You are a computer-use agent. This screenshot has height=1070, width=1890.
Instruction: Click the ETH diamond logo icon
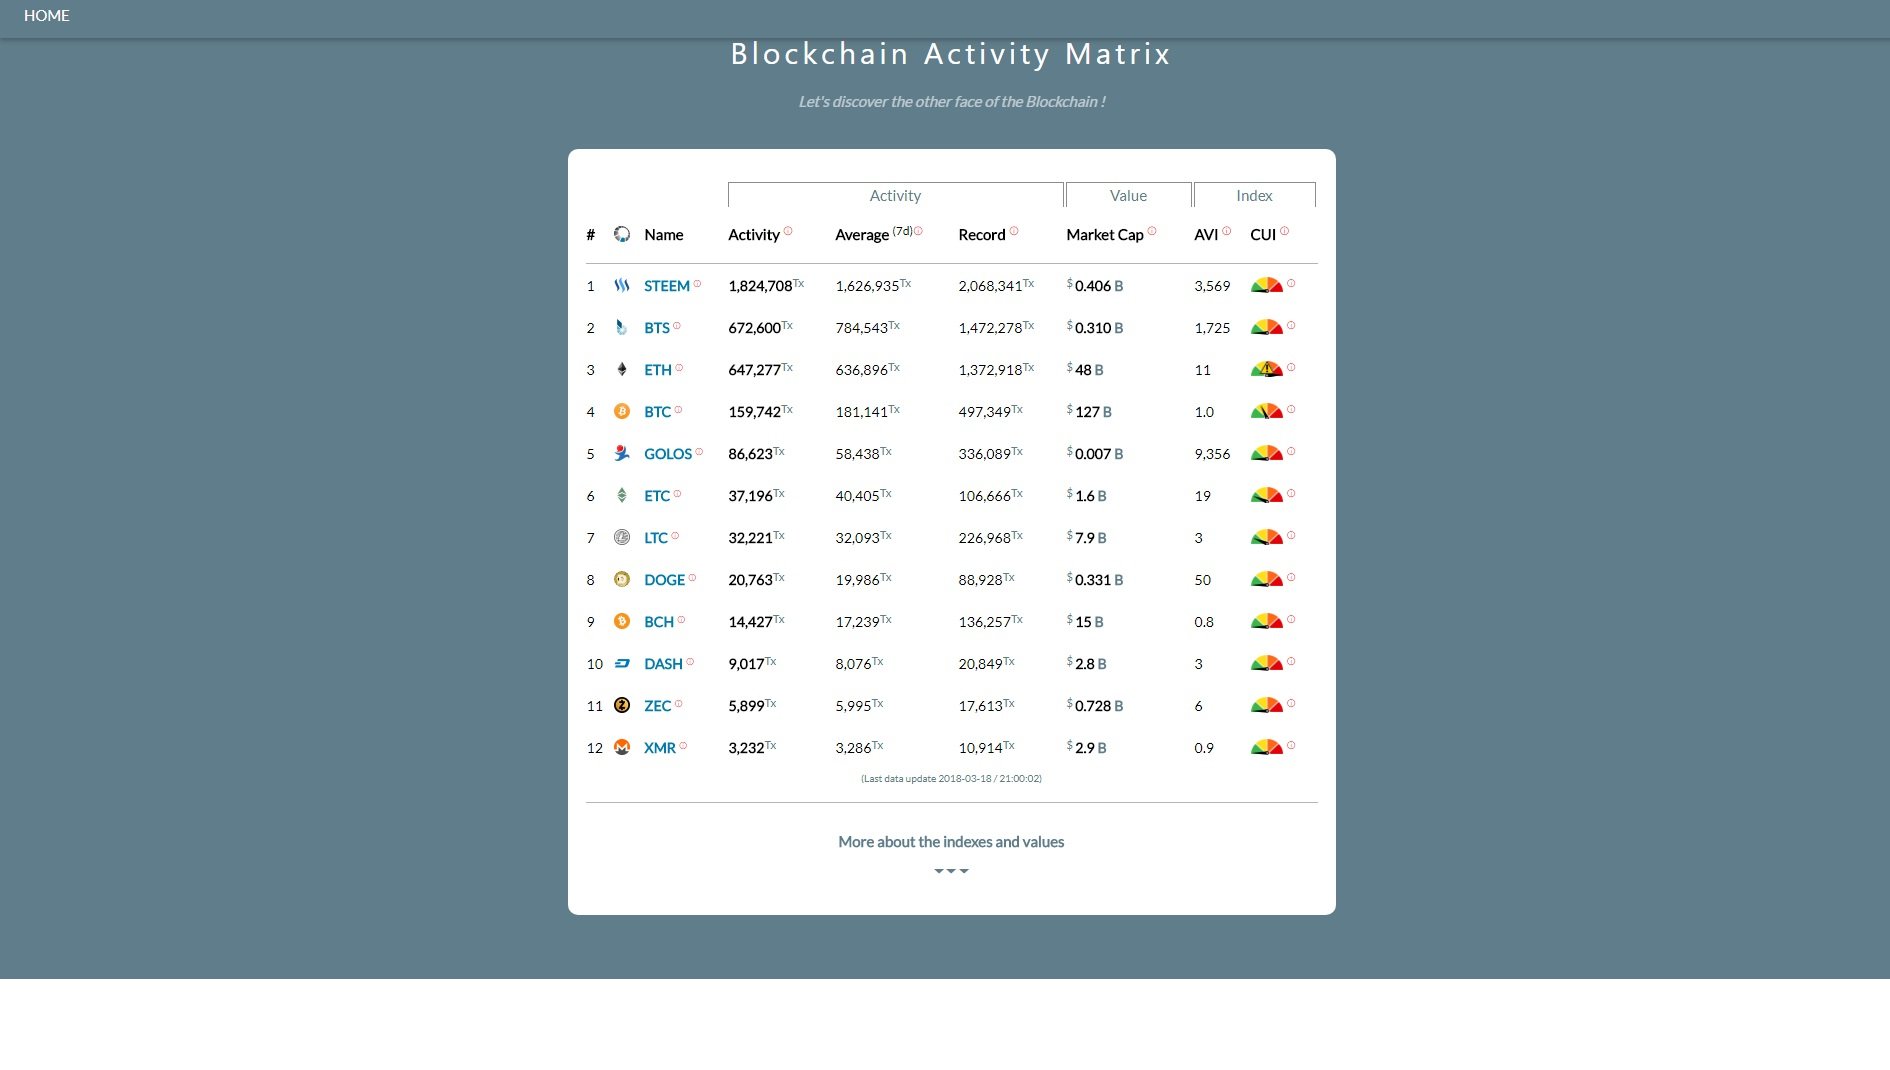pyautogui.click(x=622, y=369)
